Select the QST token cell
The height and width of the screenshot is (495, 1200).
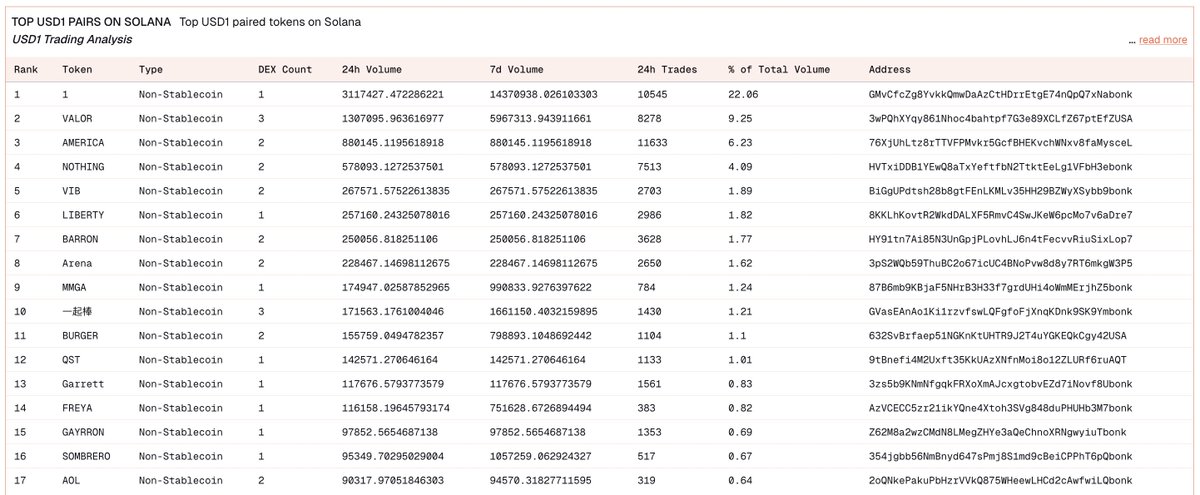(x=71, y=359)
